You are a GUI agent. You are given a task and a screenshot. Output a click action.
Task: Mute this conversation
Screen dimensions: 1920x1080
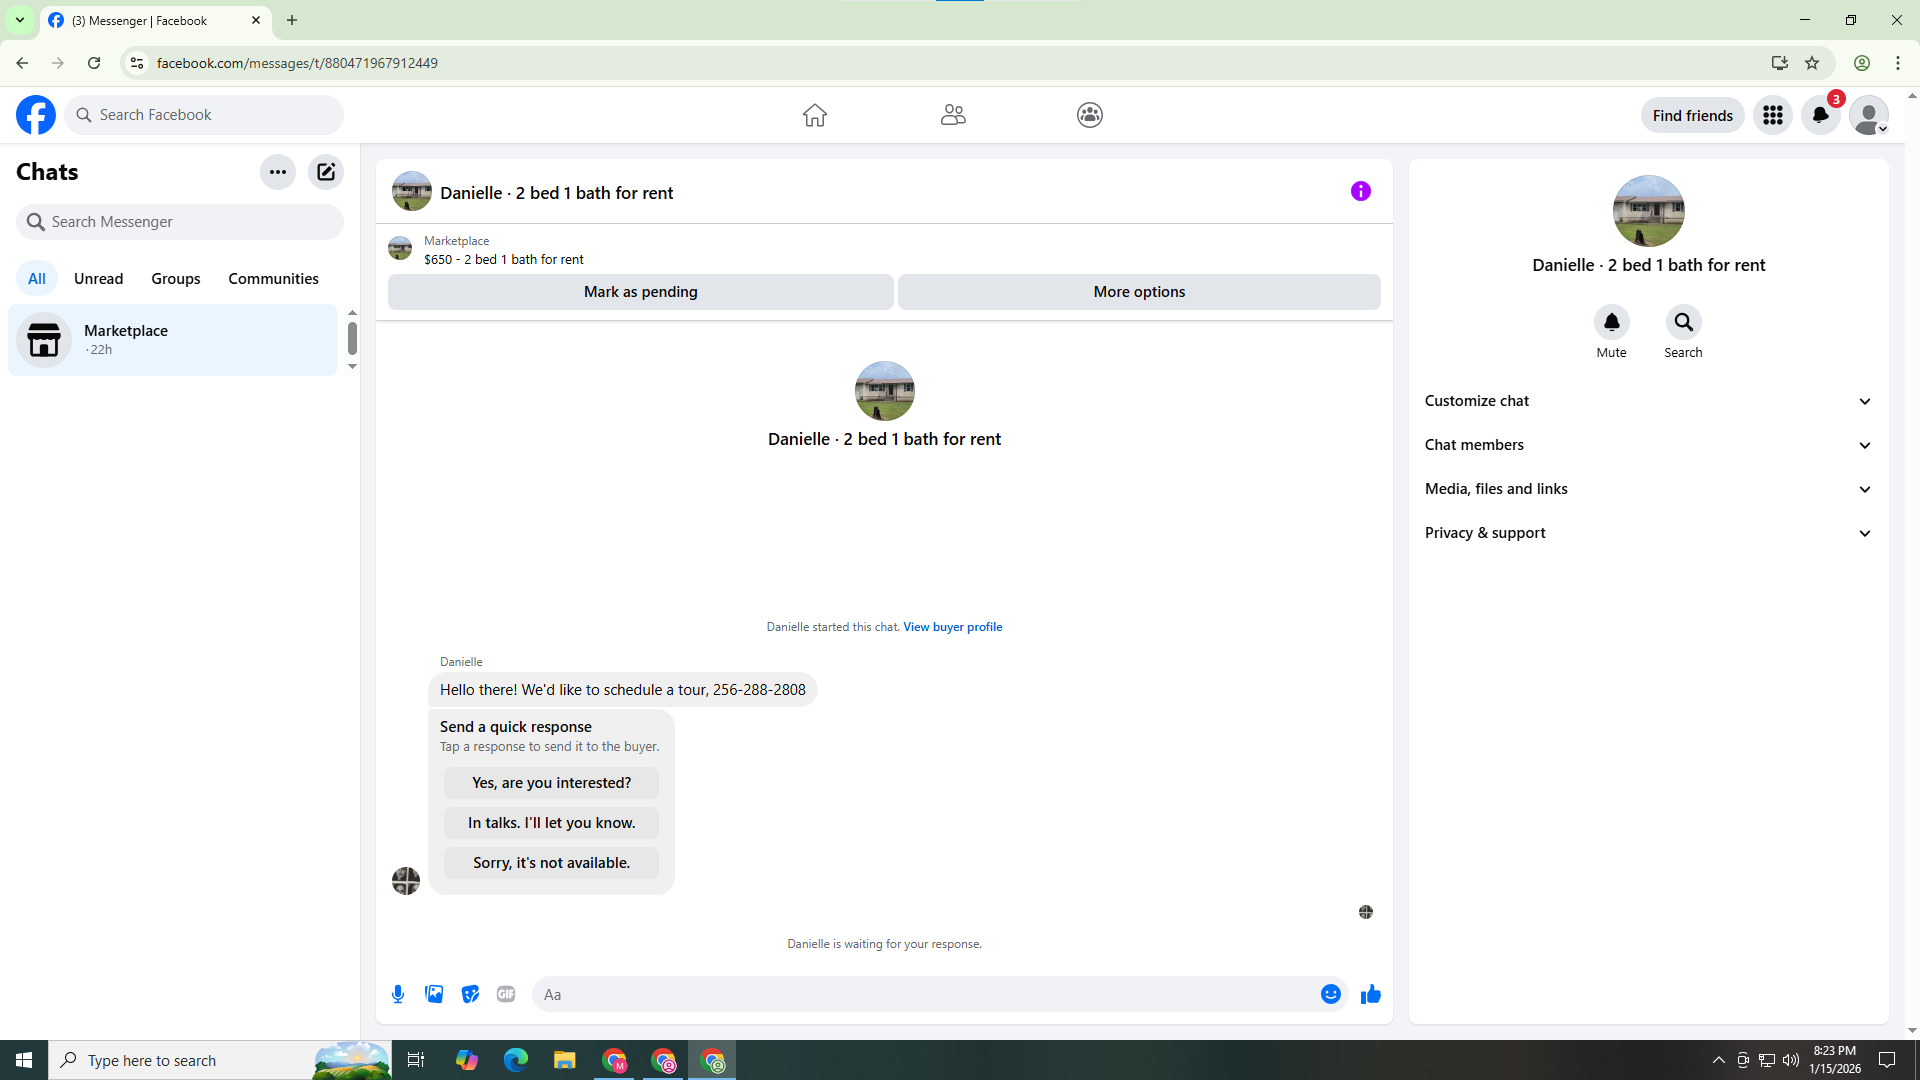1611,322
